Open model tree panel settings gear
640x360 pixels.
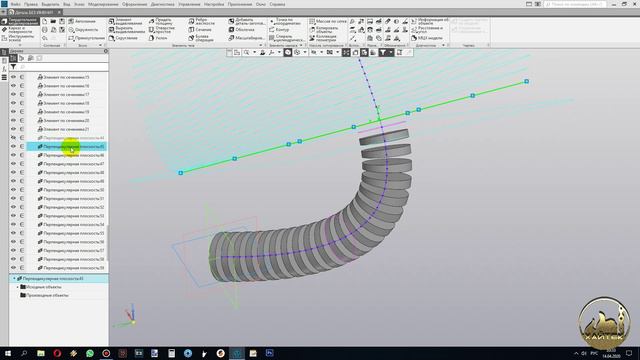pyautogui.click(x=106, y=51)
